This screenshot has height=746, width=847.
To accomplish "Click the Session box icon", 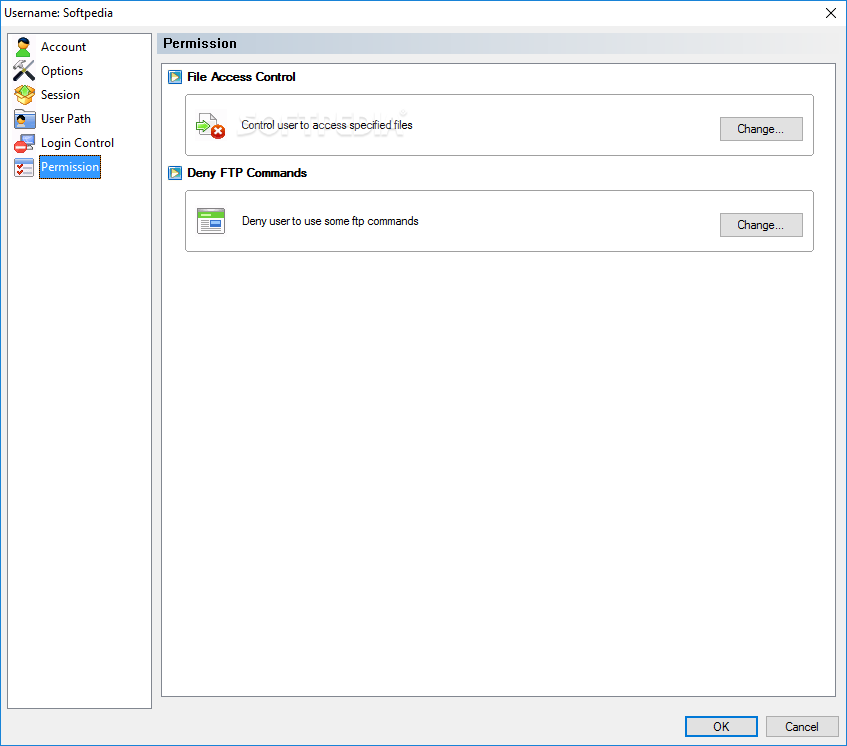I will (x=24, y=95).
